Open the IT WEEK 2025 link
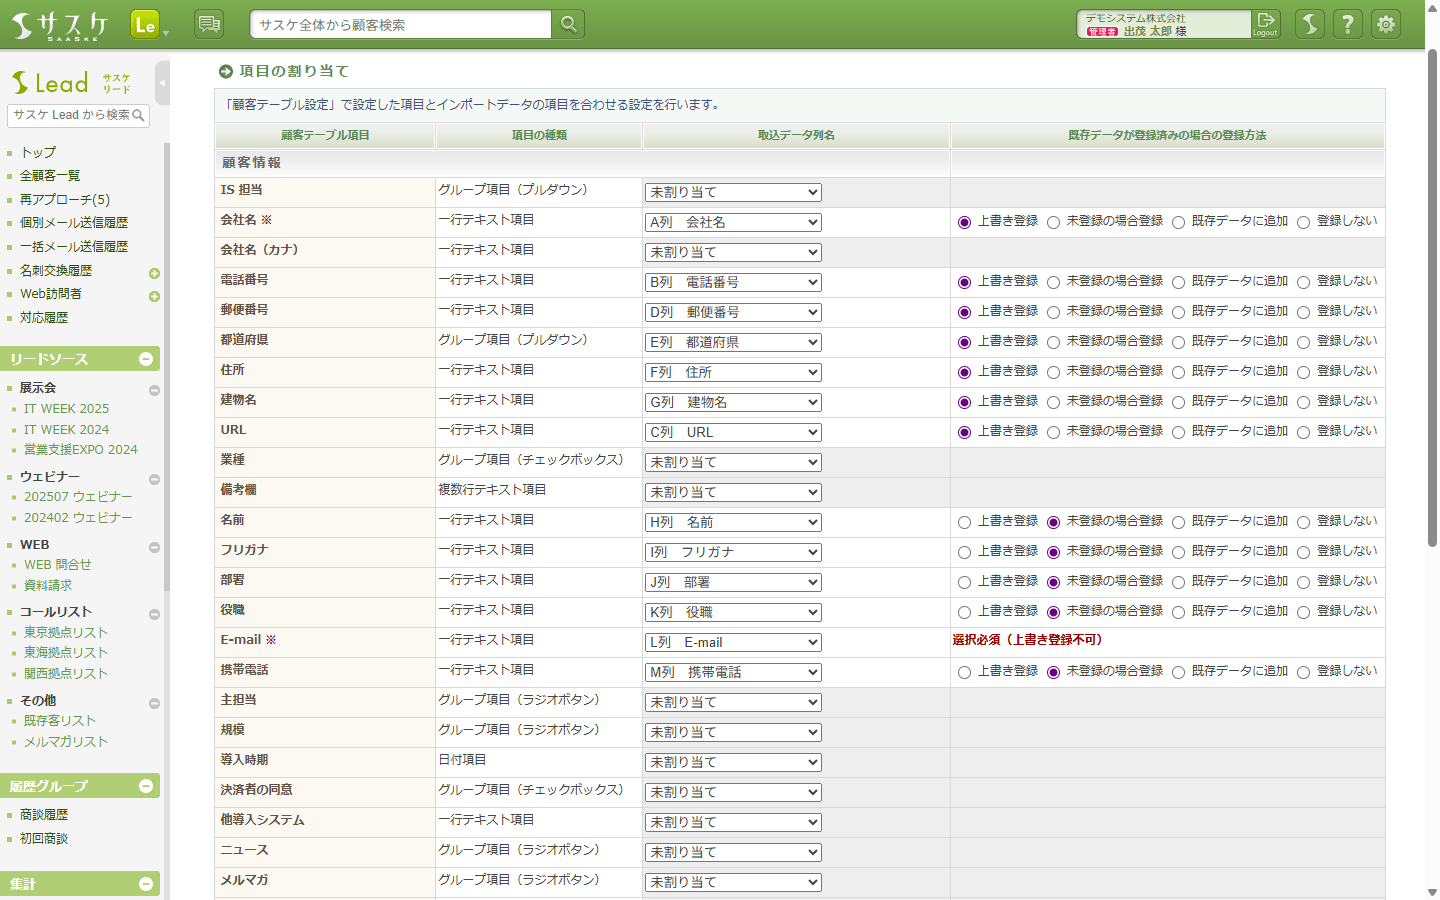1440x900 pixels. [66, 409]
